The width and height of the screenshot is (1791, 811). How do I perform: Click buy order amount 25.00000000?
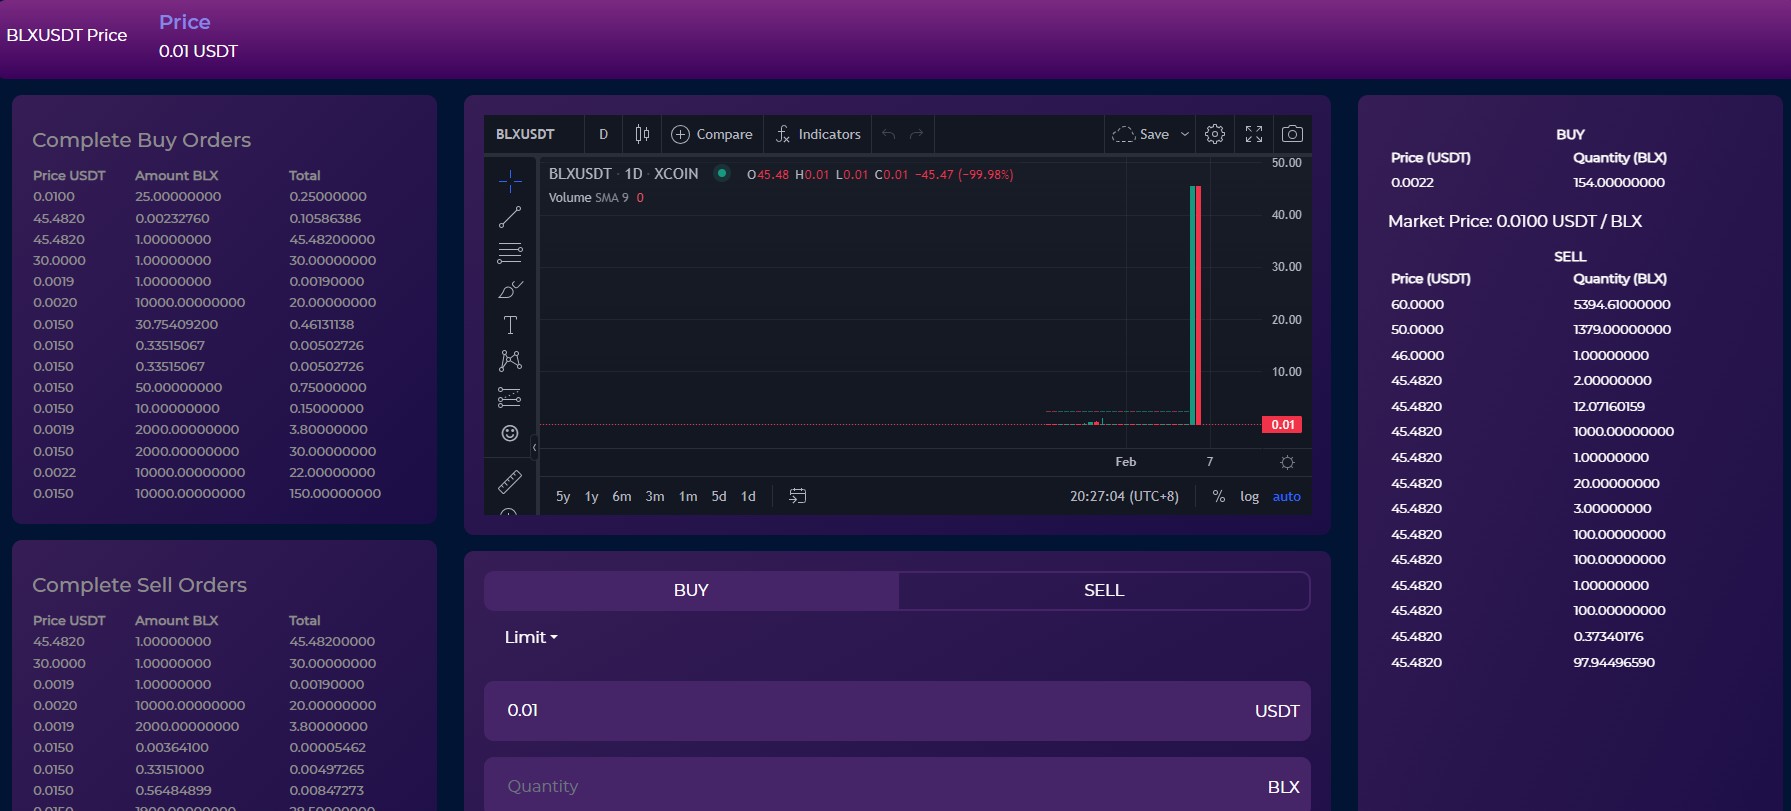pyautogui.click(x=178, y=197)
